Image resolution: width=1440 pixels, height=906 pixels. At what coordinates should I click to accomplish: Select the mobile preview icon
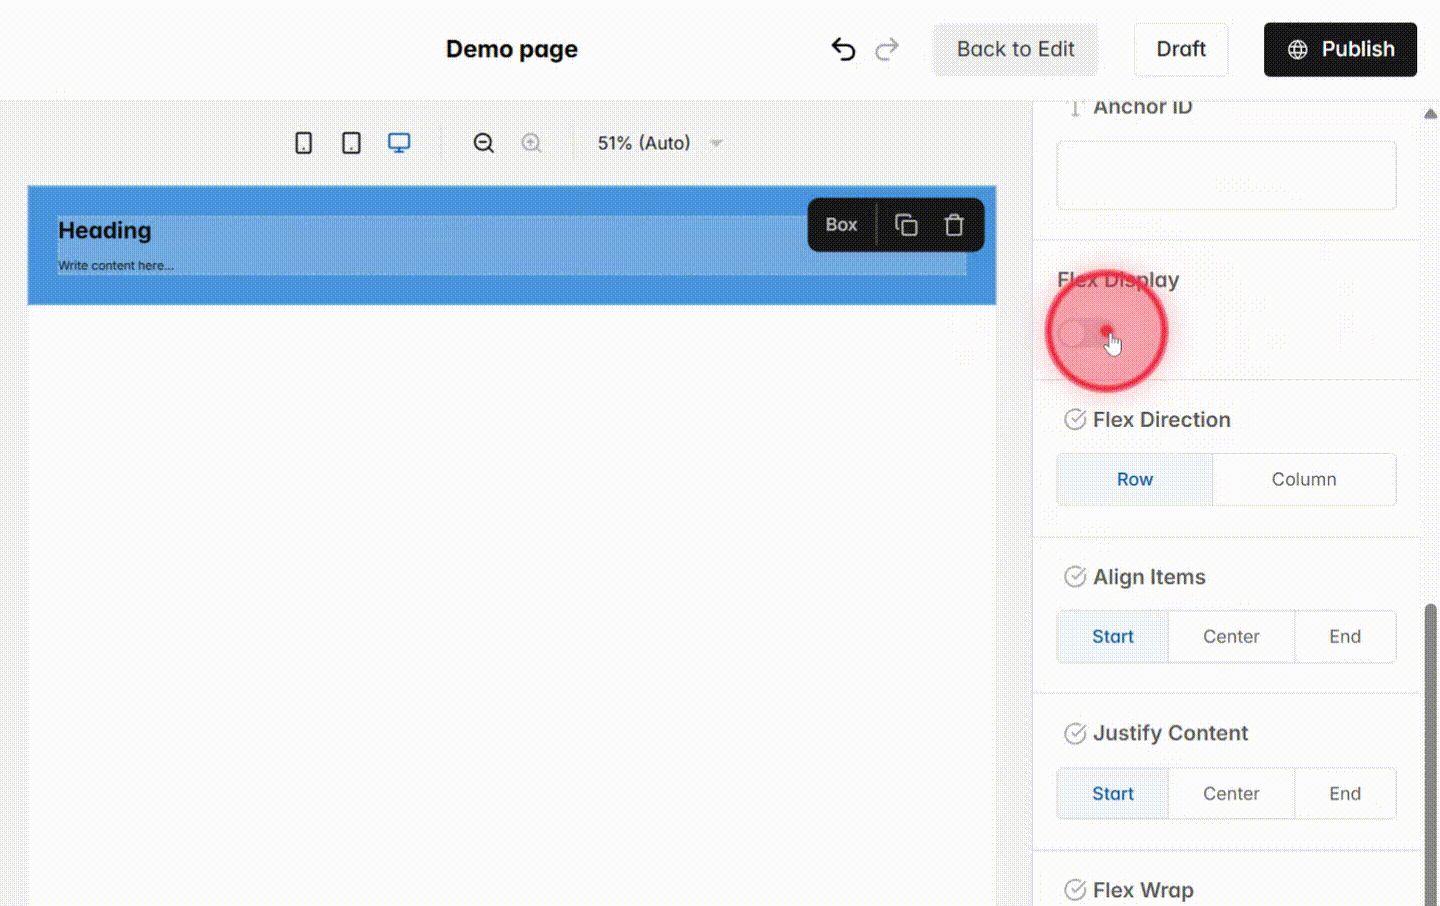coord(304,142)
